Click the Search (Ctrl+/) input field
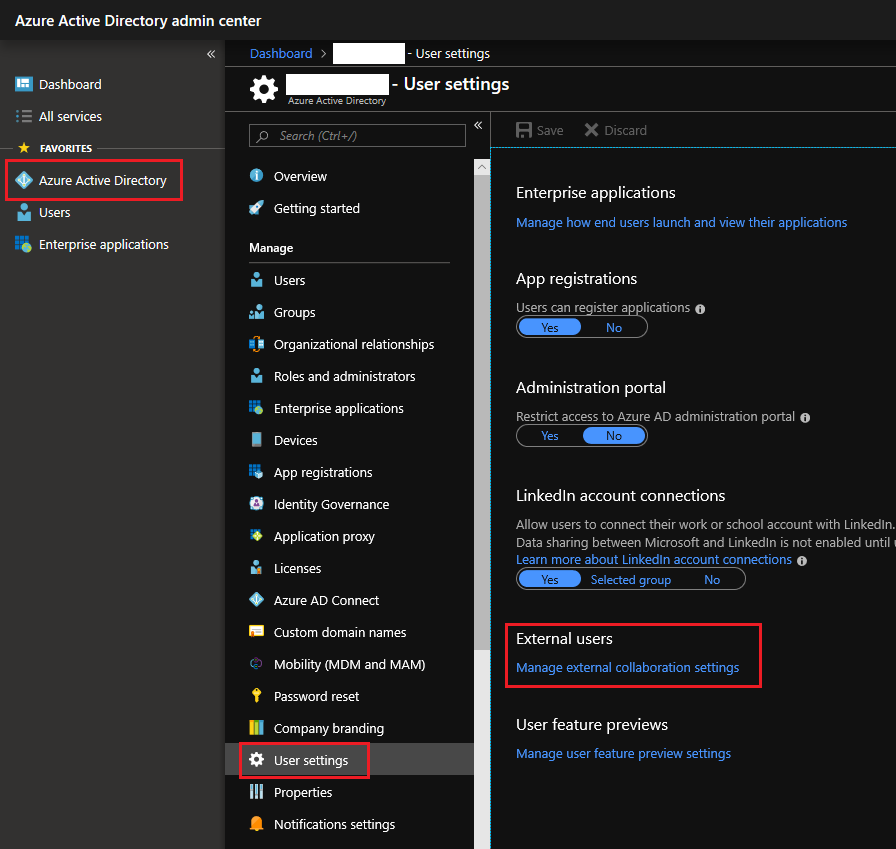This screenshot has width=896, height=849. (x=357, y=136)
